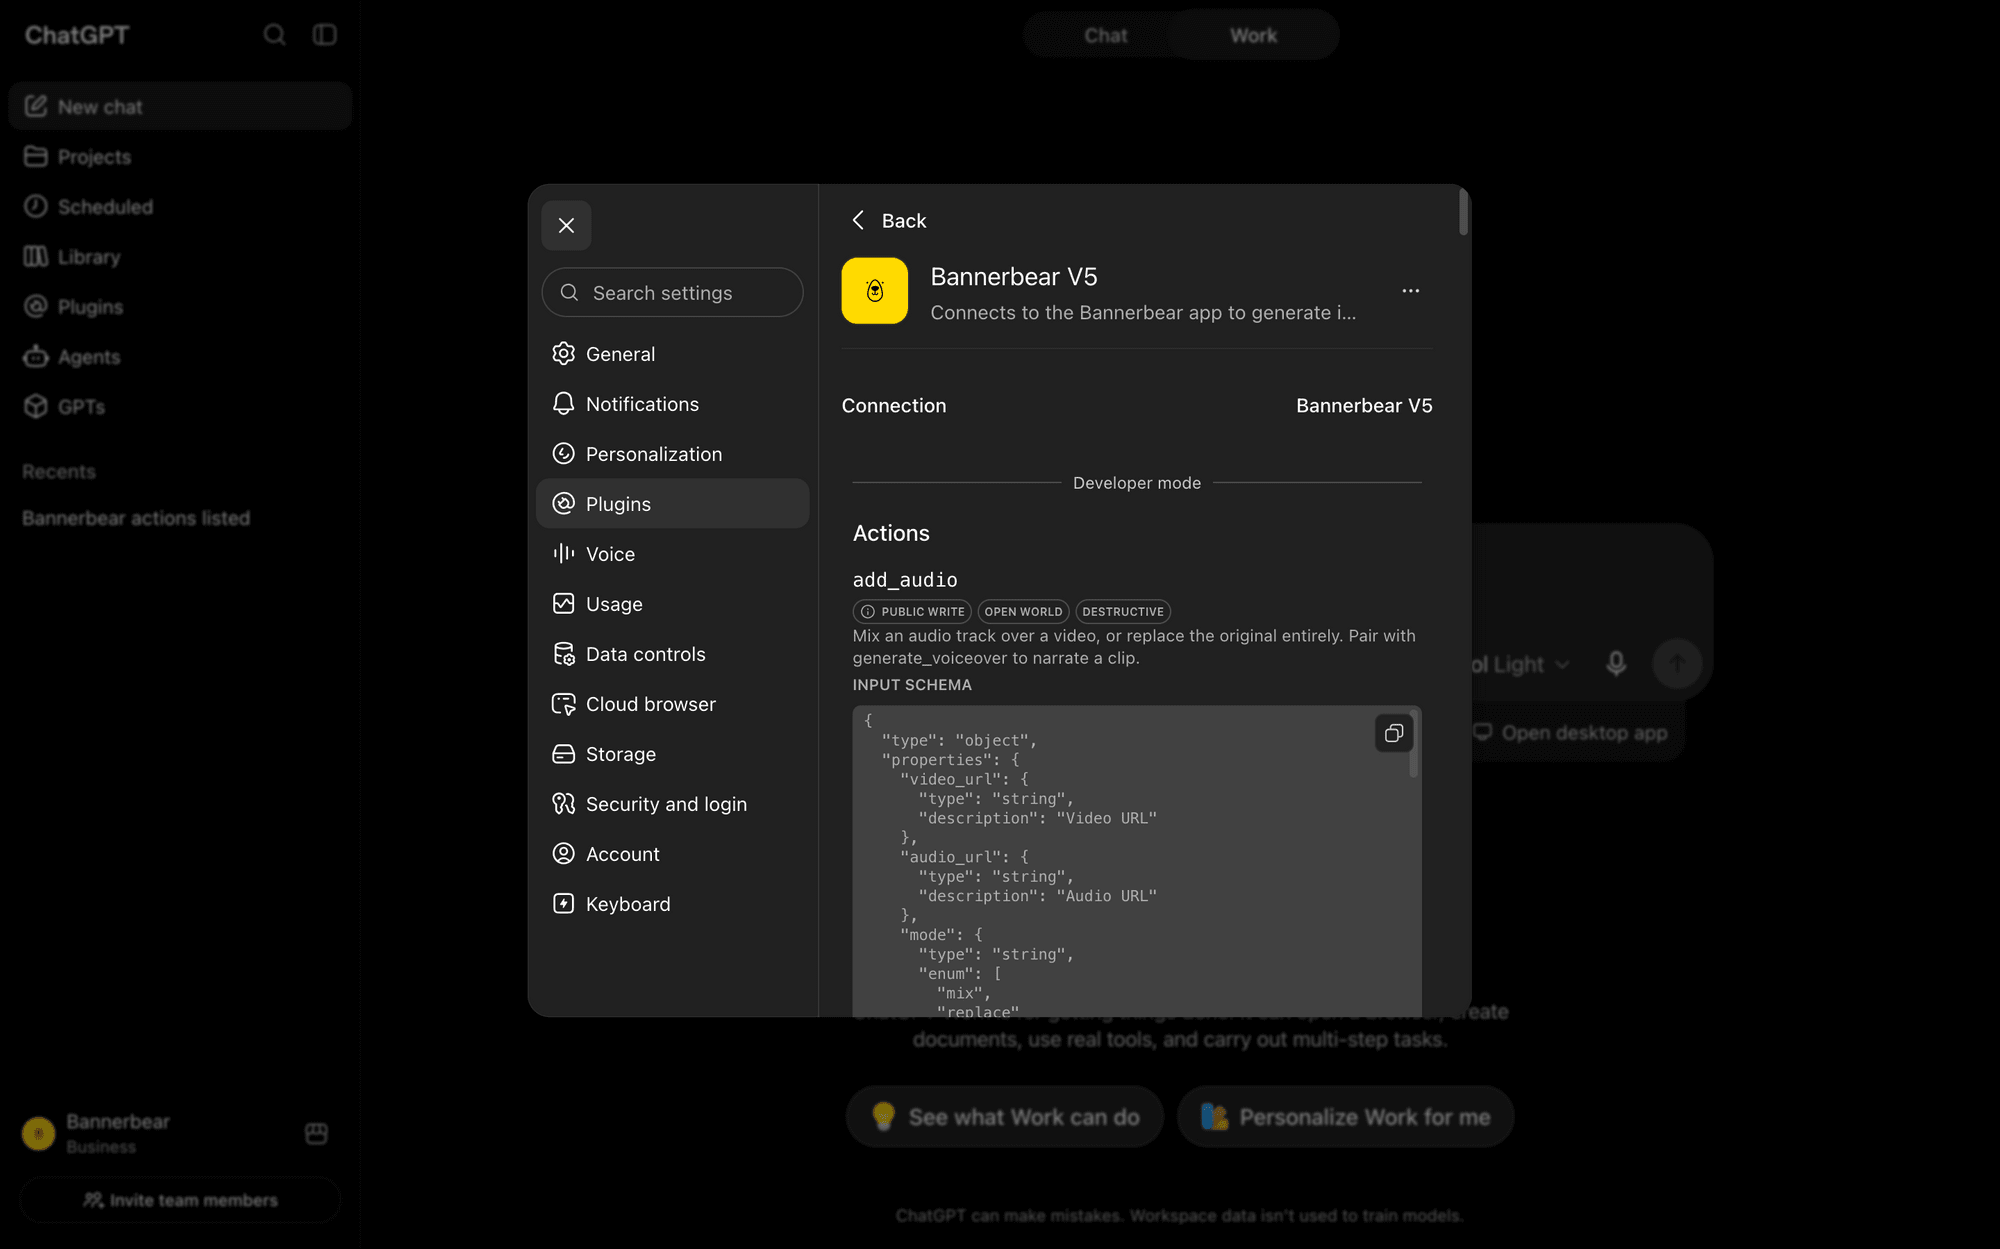
Task: Click the INPUT SCHEMA label
Action: (912, 685)
